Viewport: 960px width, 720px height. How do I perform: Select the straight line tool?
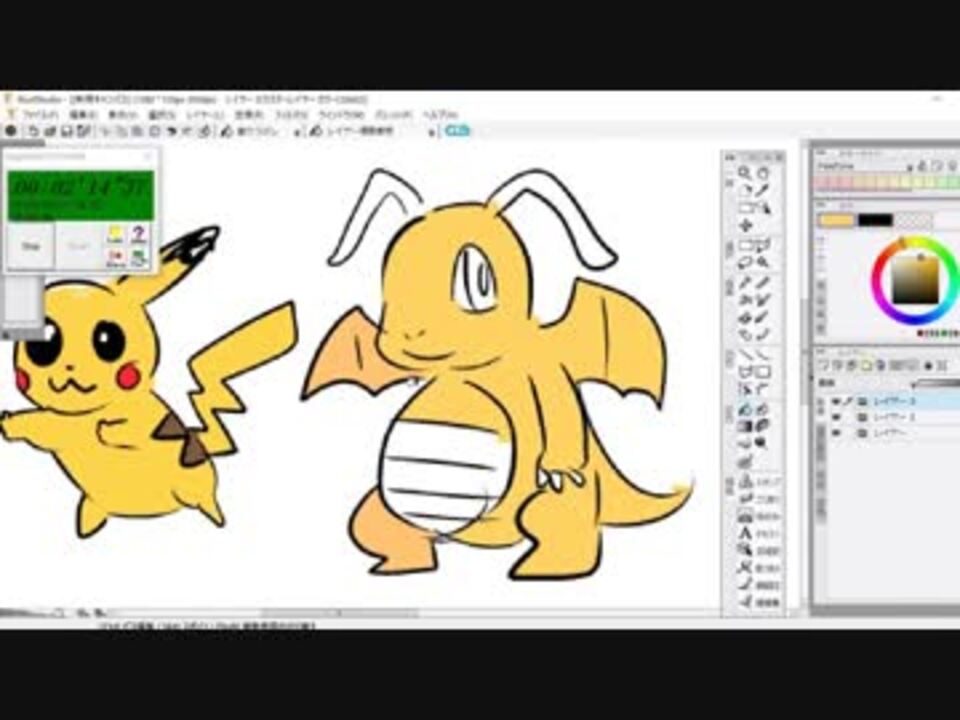pos(745,354)
